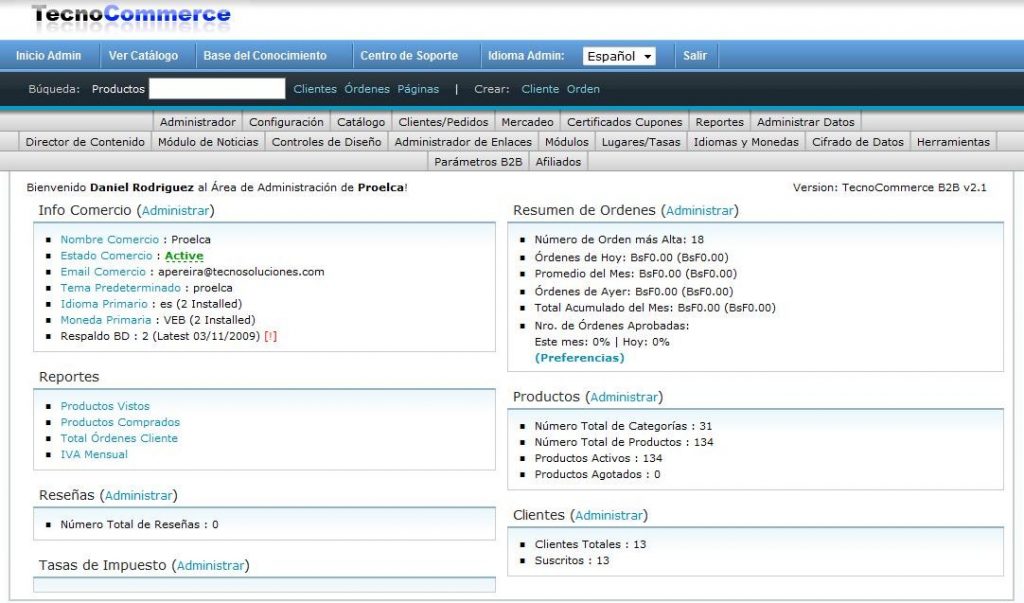Go to Ver Catálogo in top bar
This screenshot has height=603, width=1024.
(143, 56)
